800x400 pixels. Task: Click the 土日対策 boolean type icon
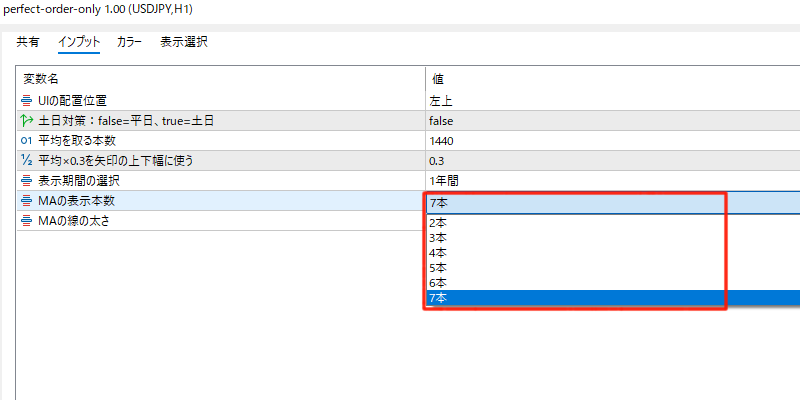(26, 121)
